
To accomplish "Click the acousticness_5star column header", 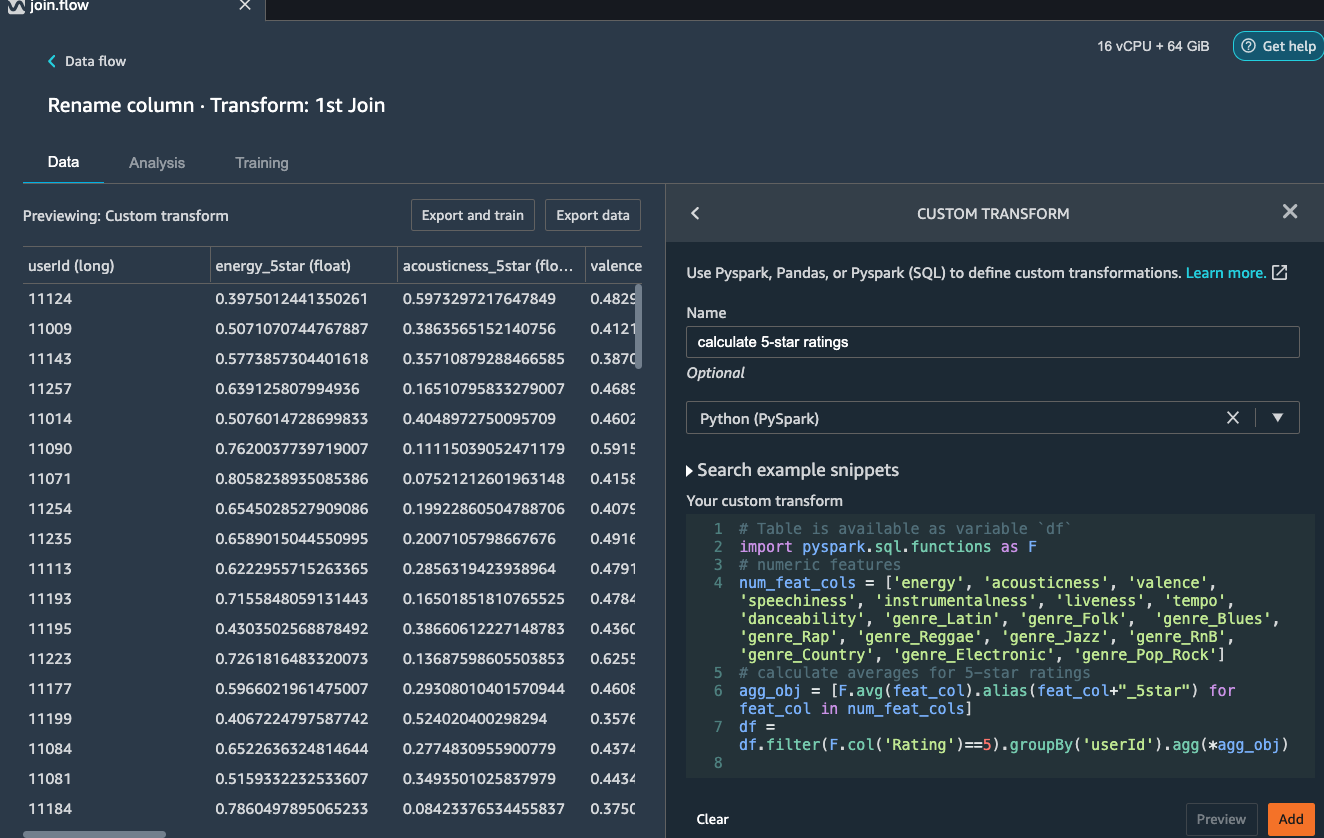I will [491, 266].
